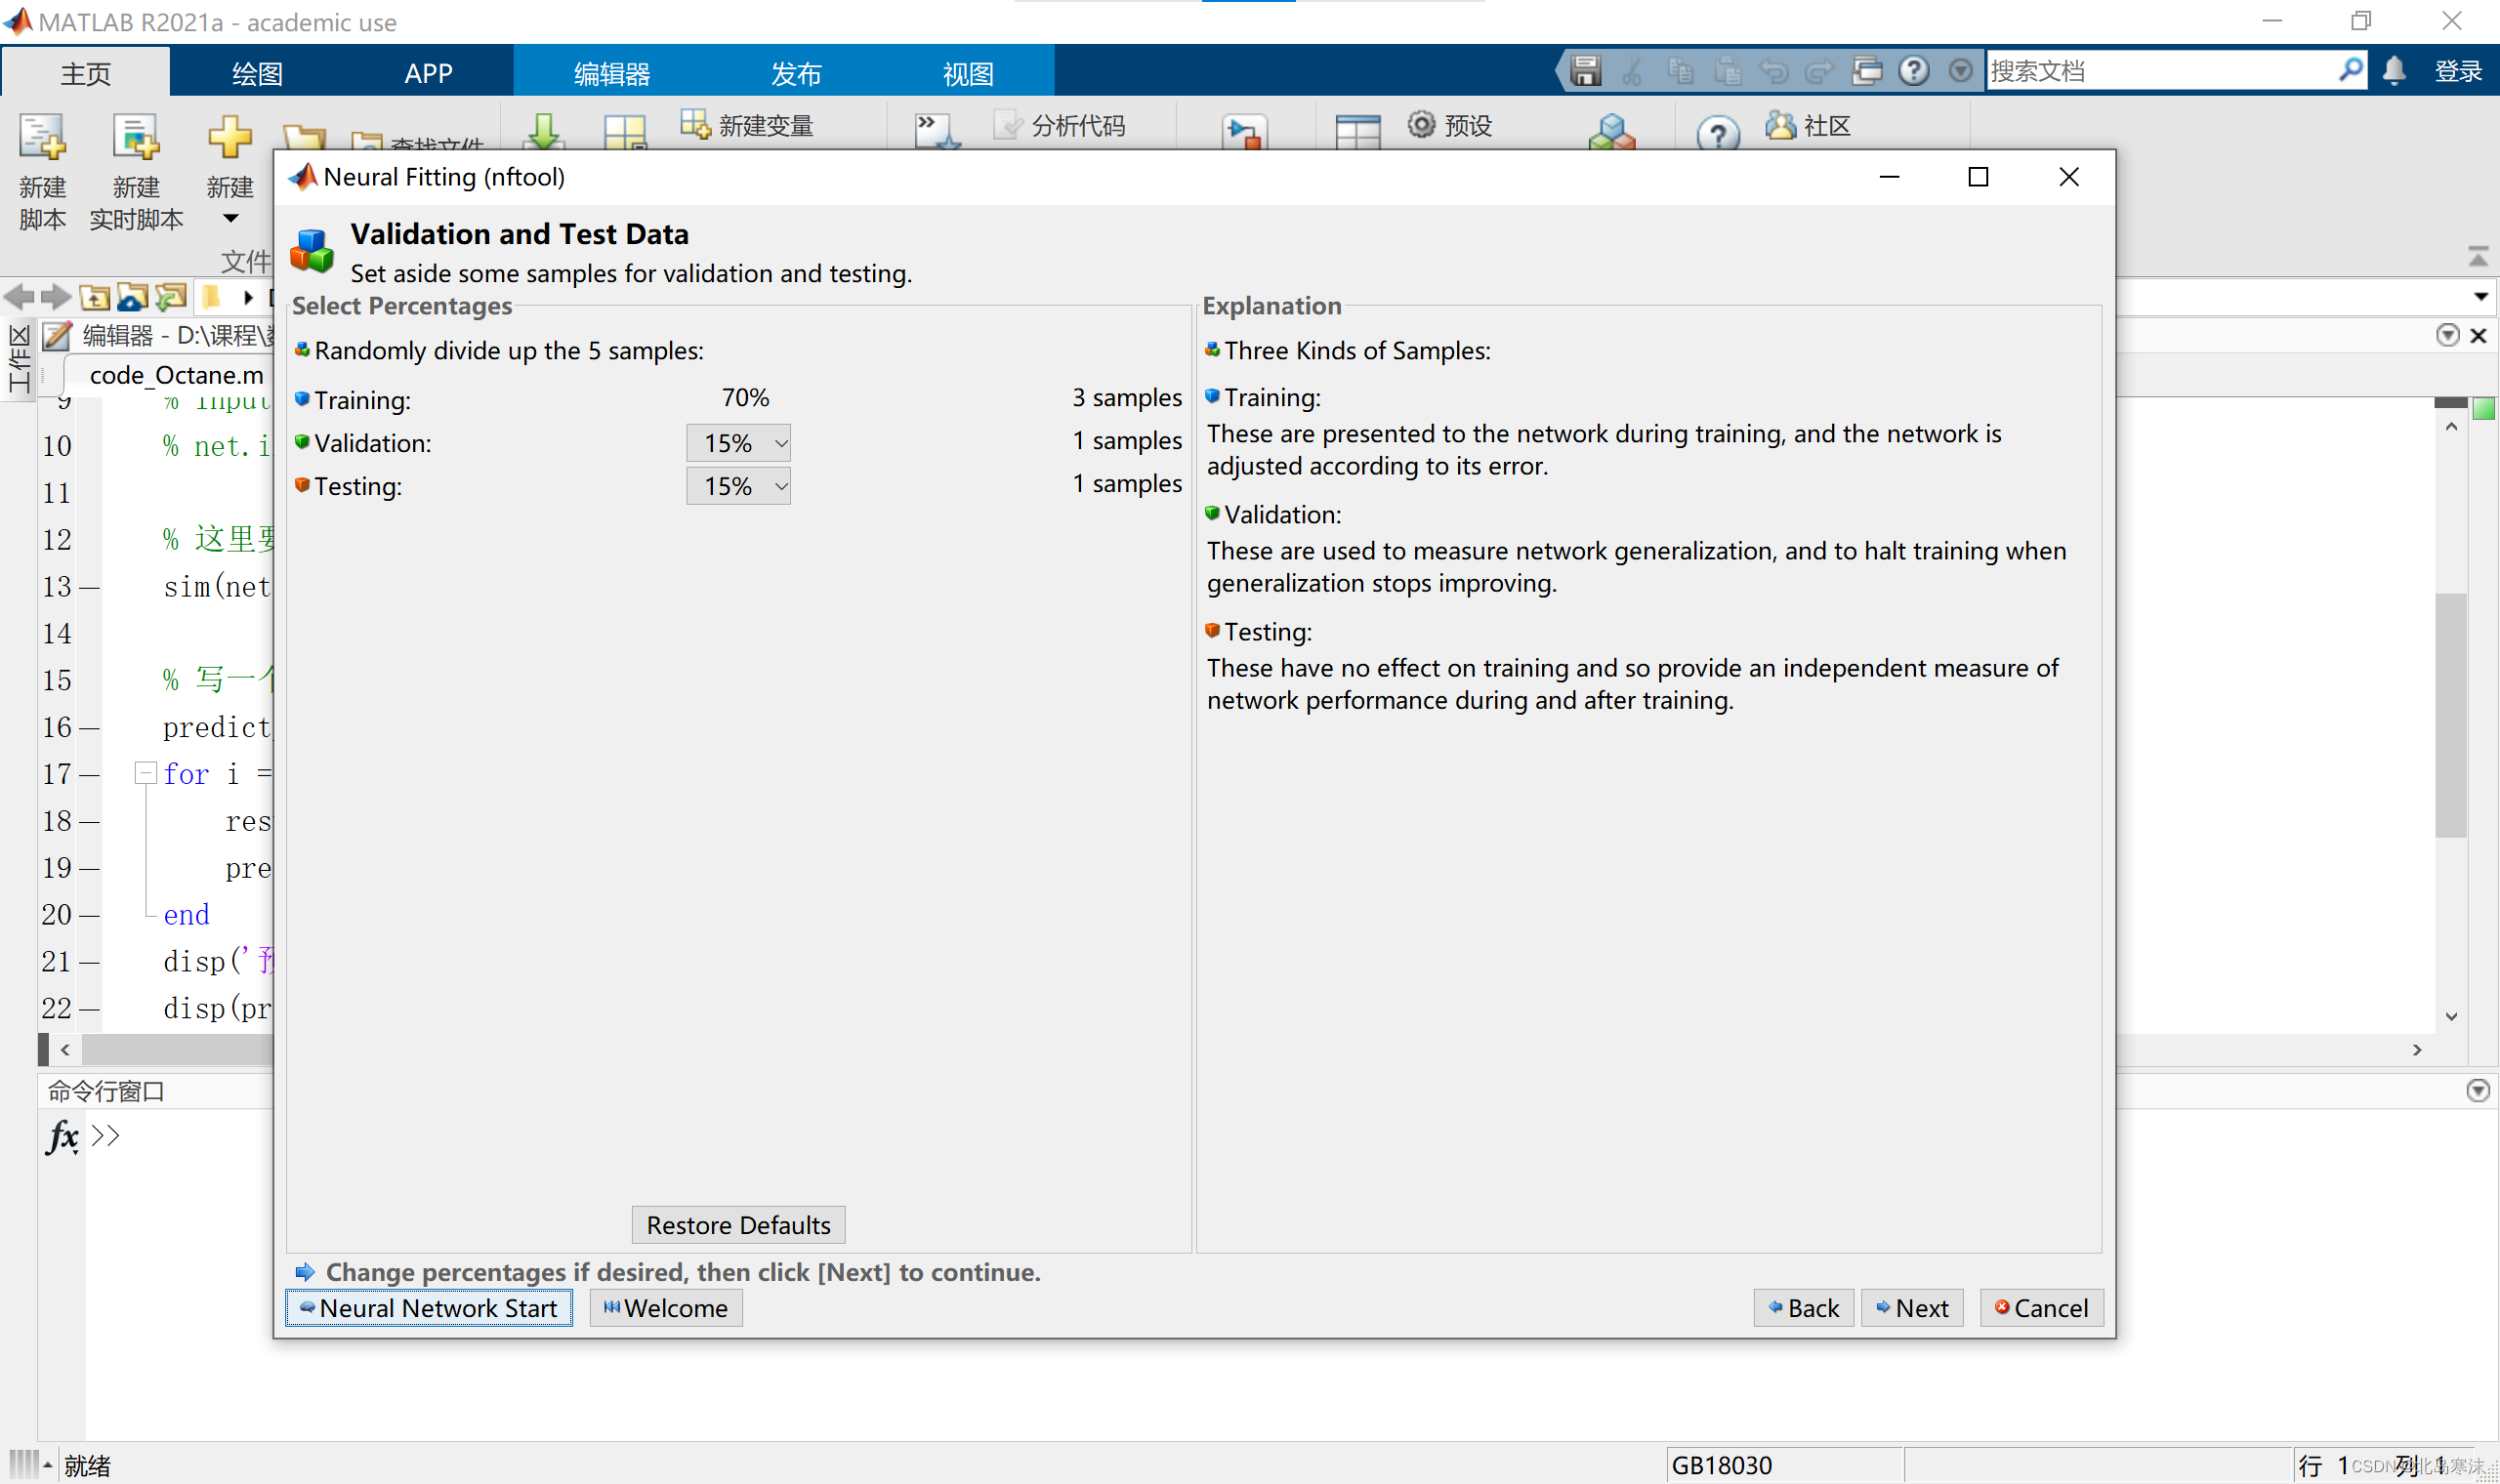Click Next to continue the wizard

pos(1912,1308)
